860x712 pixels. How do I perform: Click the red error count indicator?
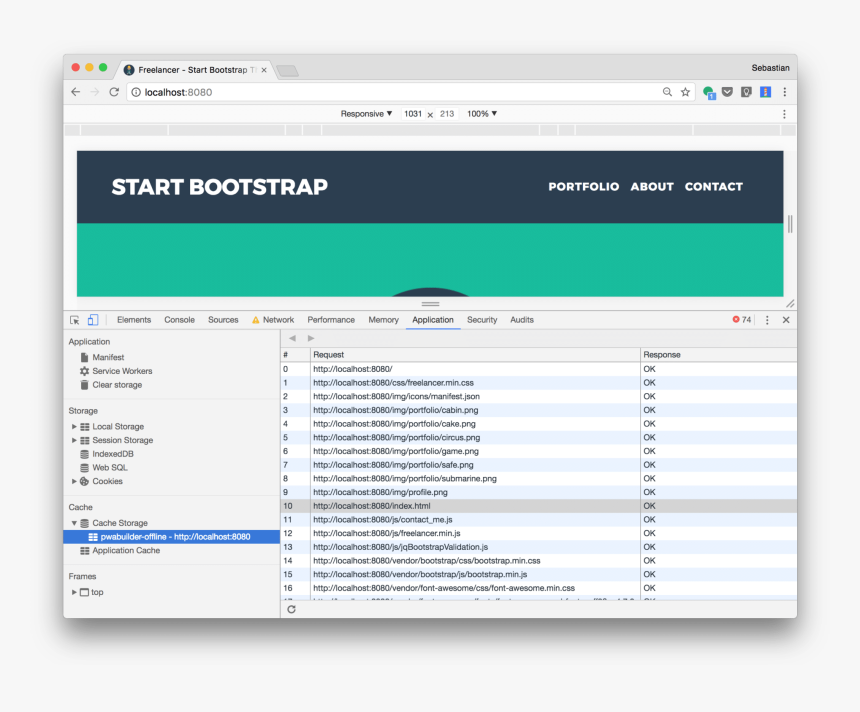[x=741, y=320]
